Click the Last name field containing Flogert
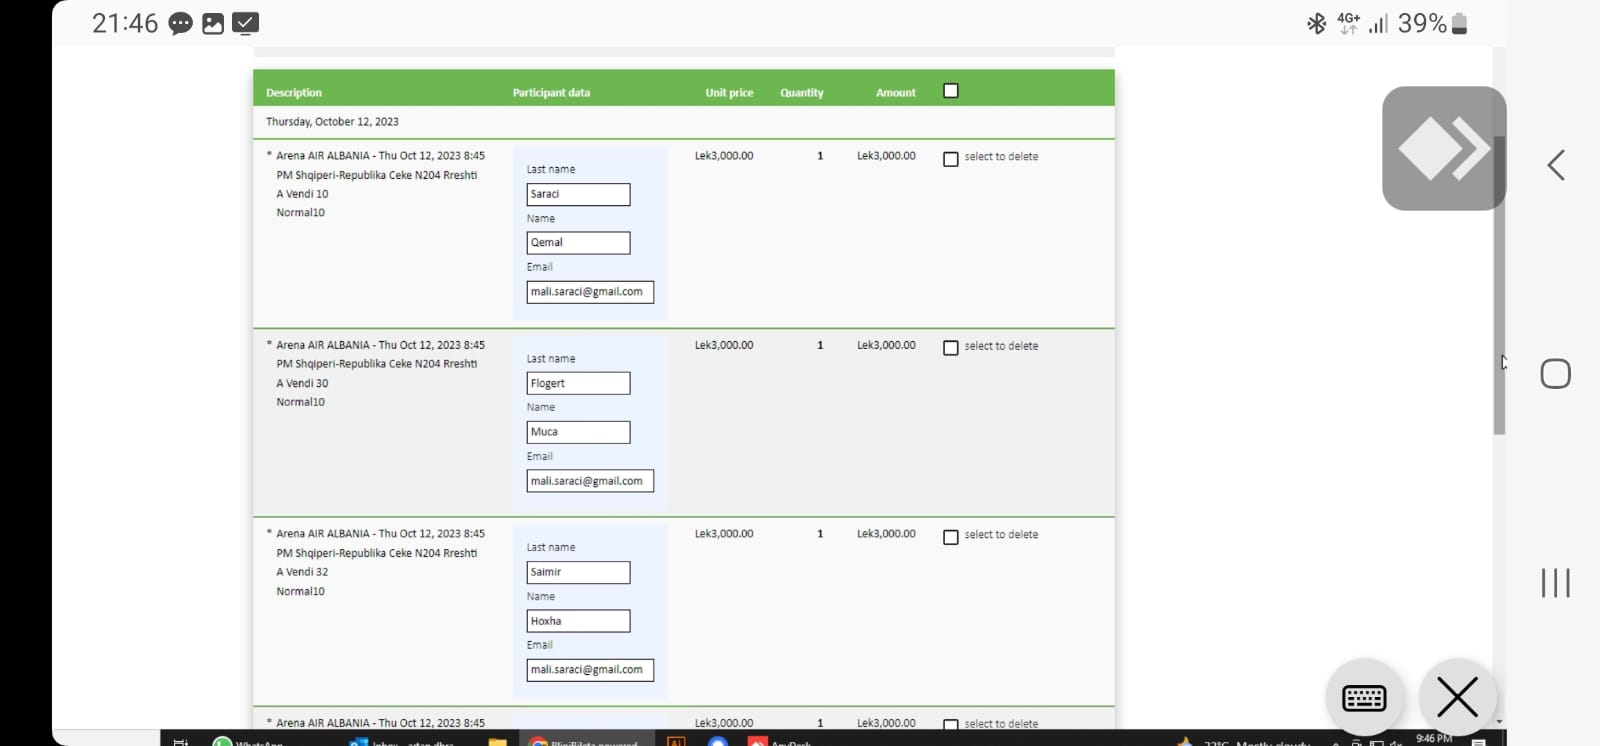Viewport: 1600px width, 746px height. 578,383
